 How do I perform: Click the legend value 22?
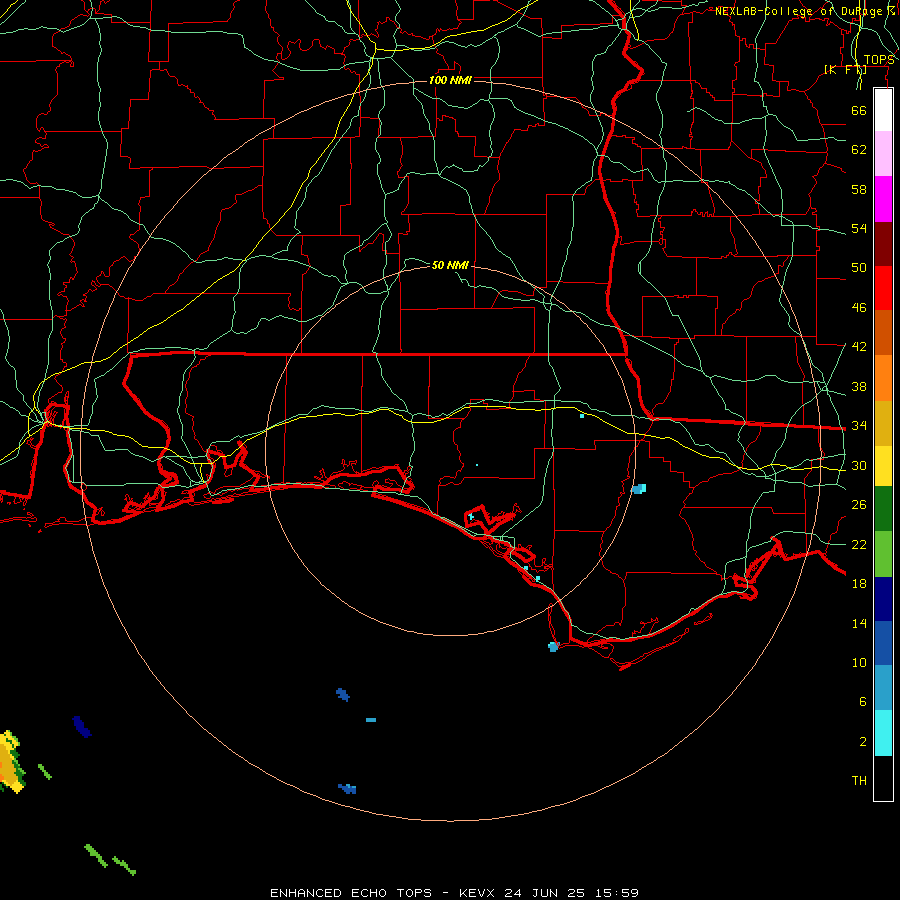(859, 544)
